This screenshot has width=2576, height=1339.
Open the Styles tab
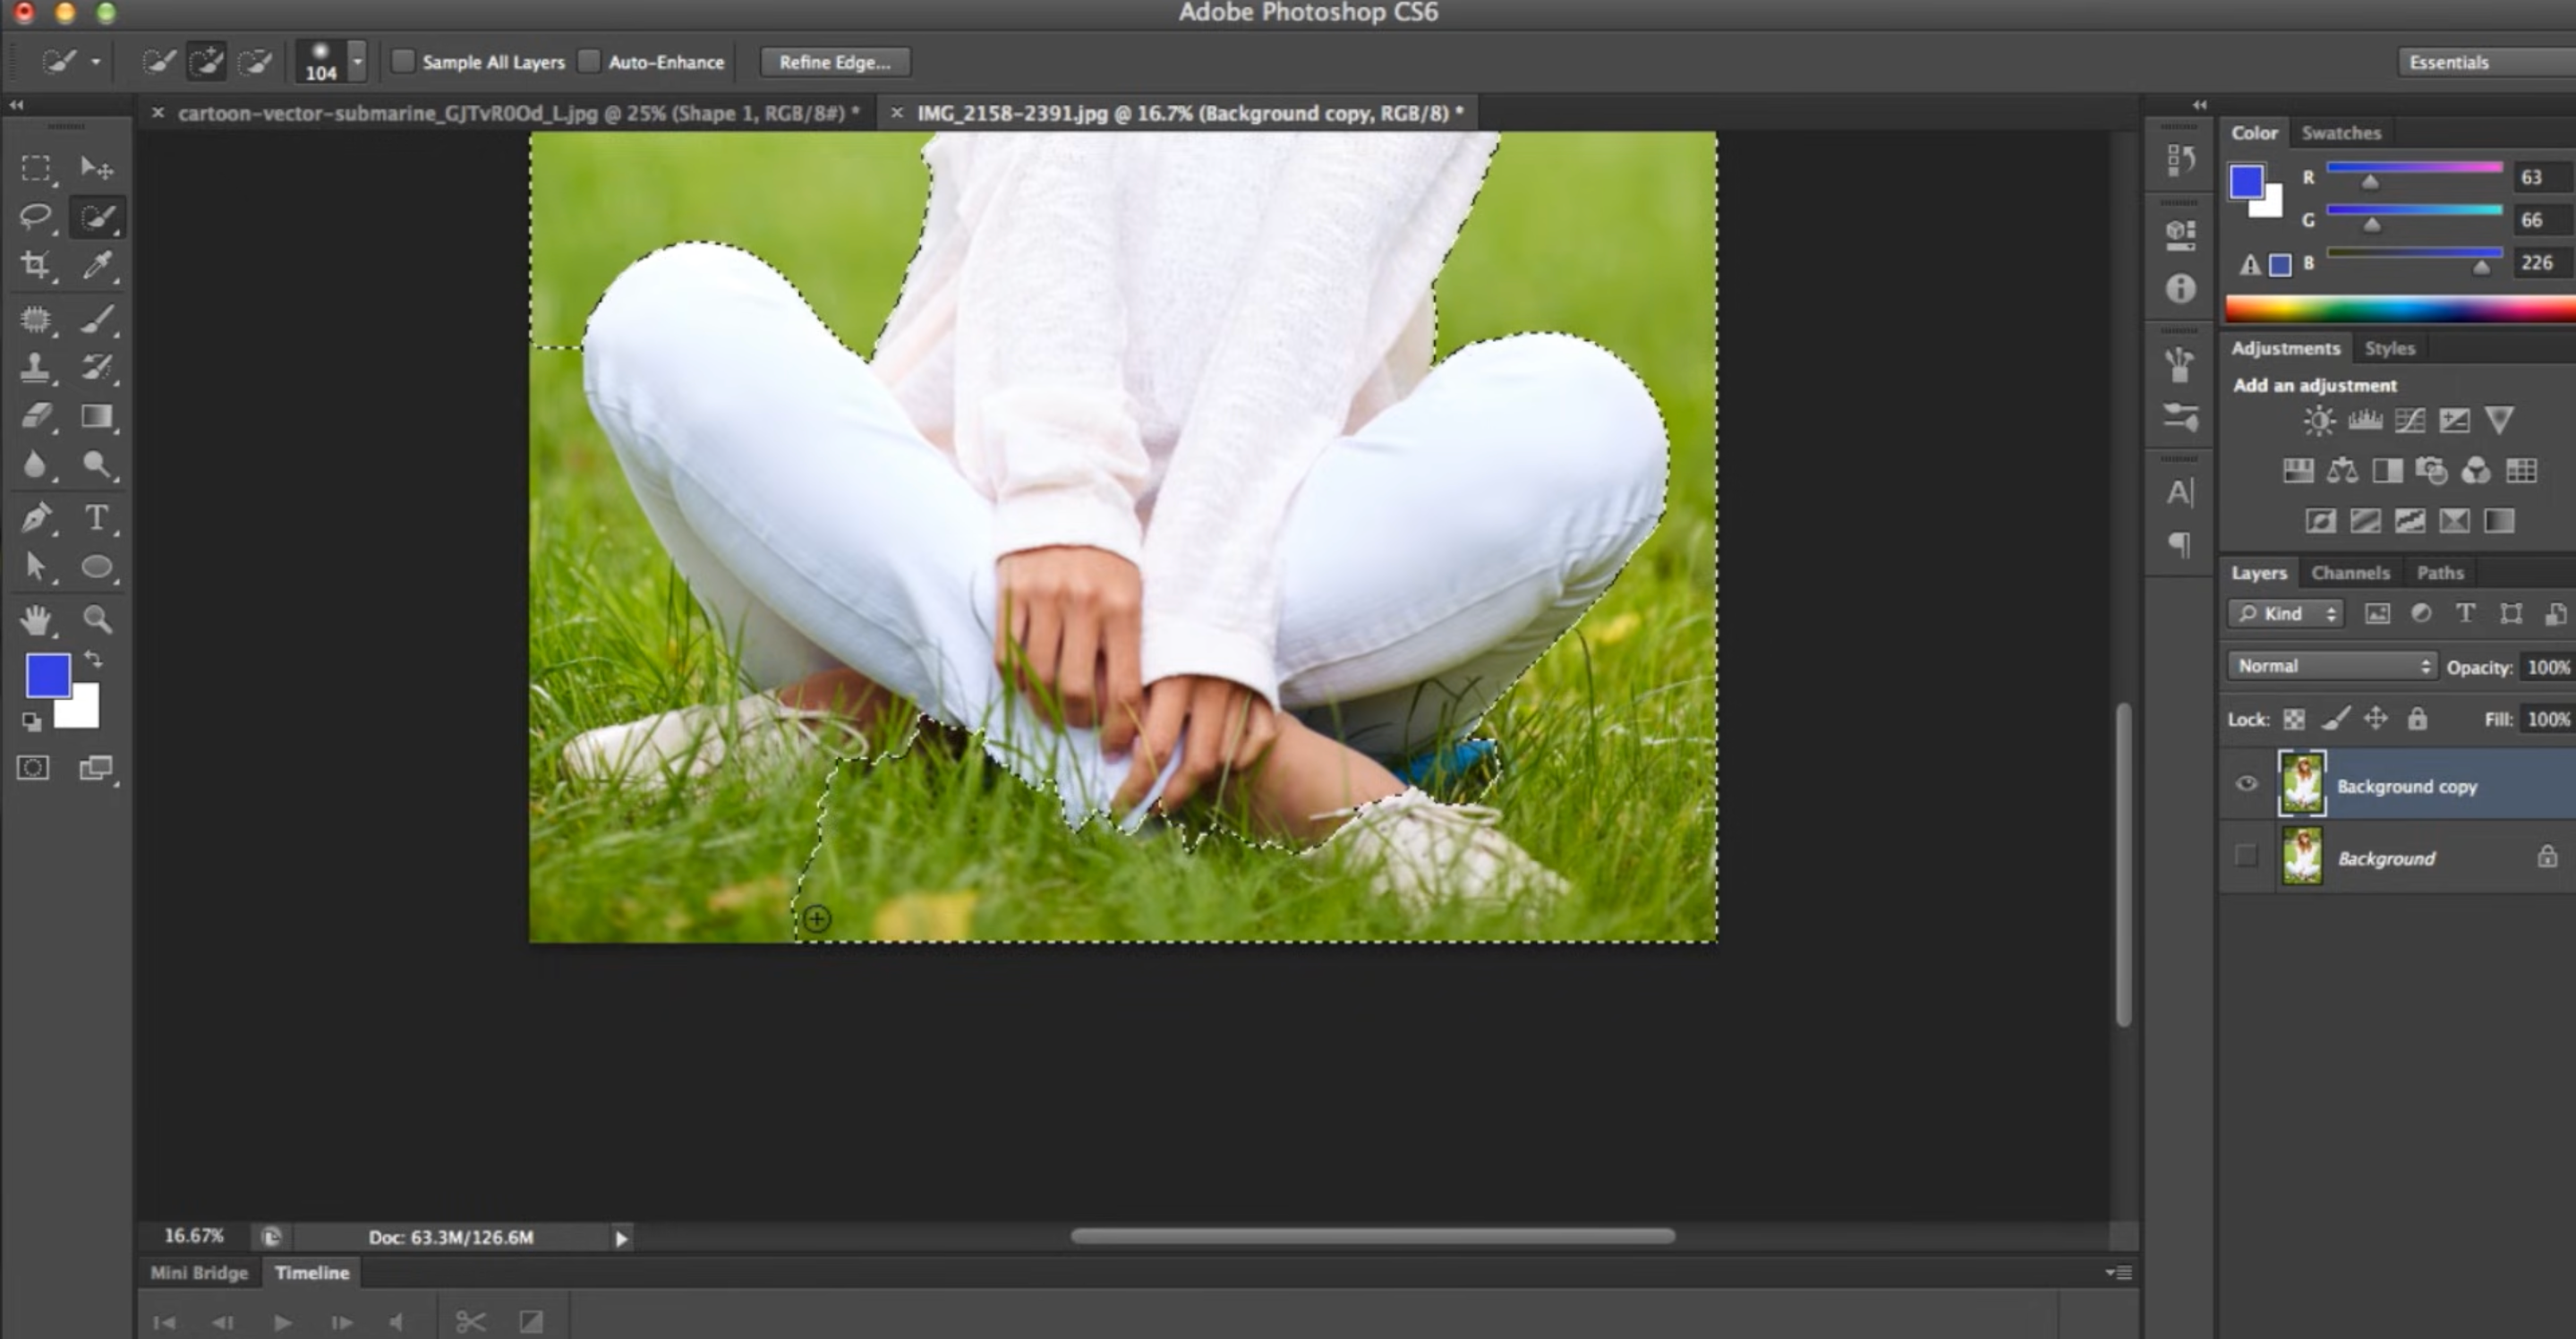coord(2390,348)
